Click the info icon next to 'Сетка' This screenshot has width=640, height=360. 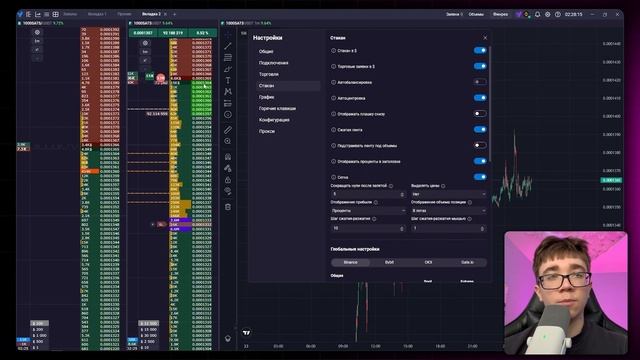(x=333, y=177)
